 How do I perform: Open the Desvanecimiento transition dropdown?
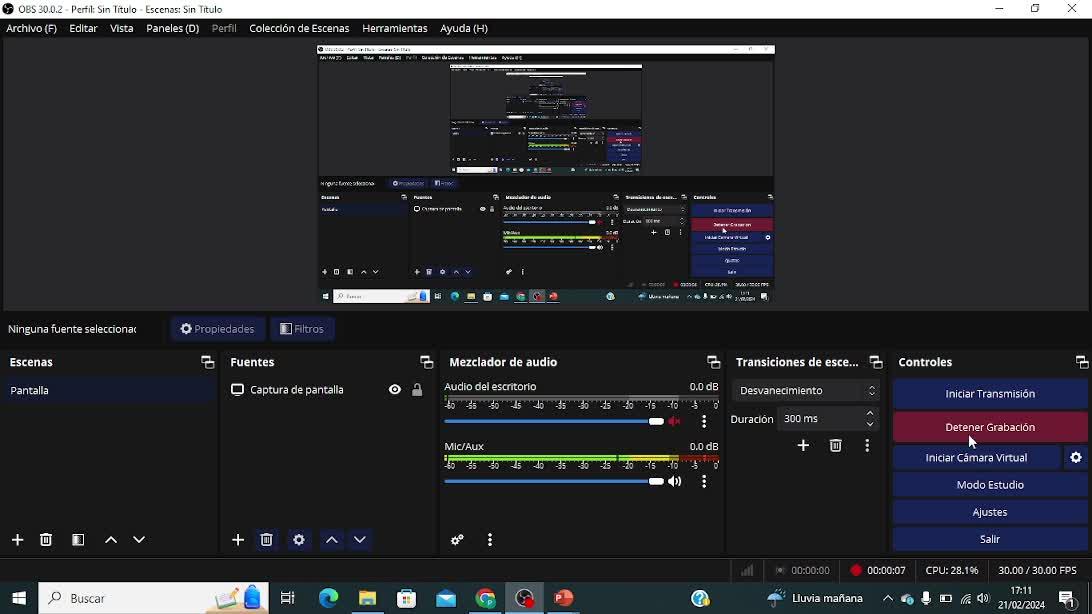(806, 391)
